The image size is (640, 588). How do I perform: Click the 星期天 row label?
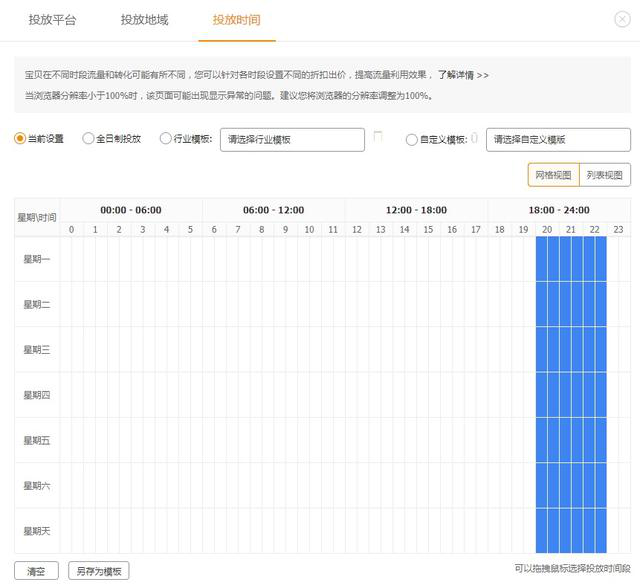[37, 531]
